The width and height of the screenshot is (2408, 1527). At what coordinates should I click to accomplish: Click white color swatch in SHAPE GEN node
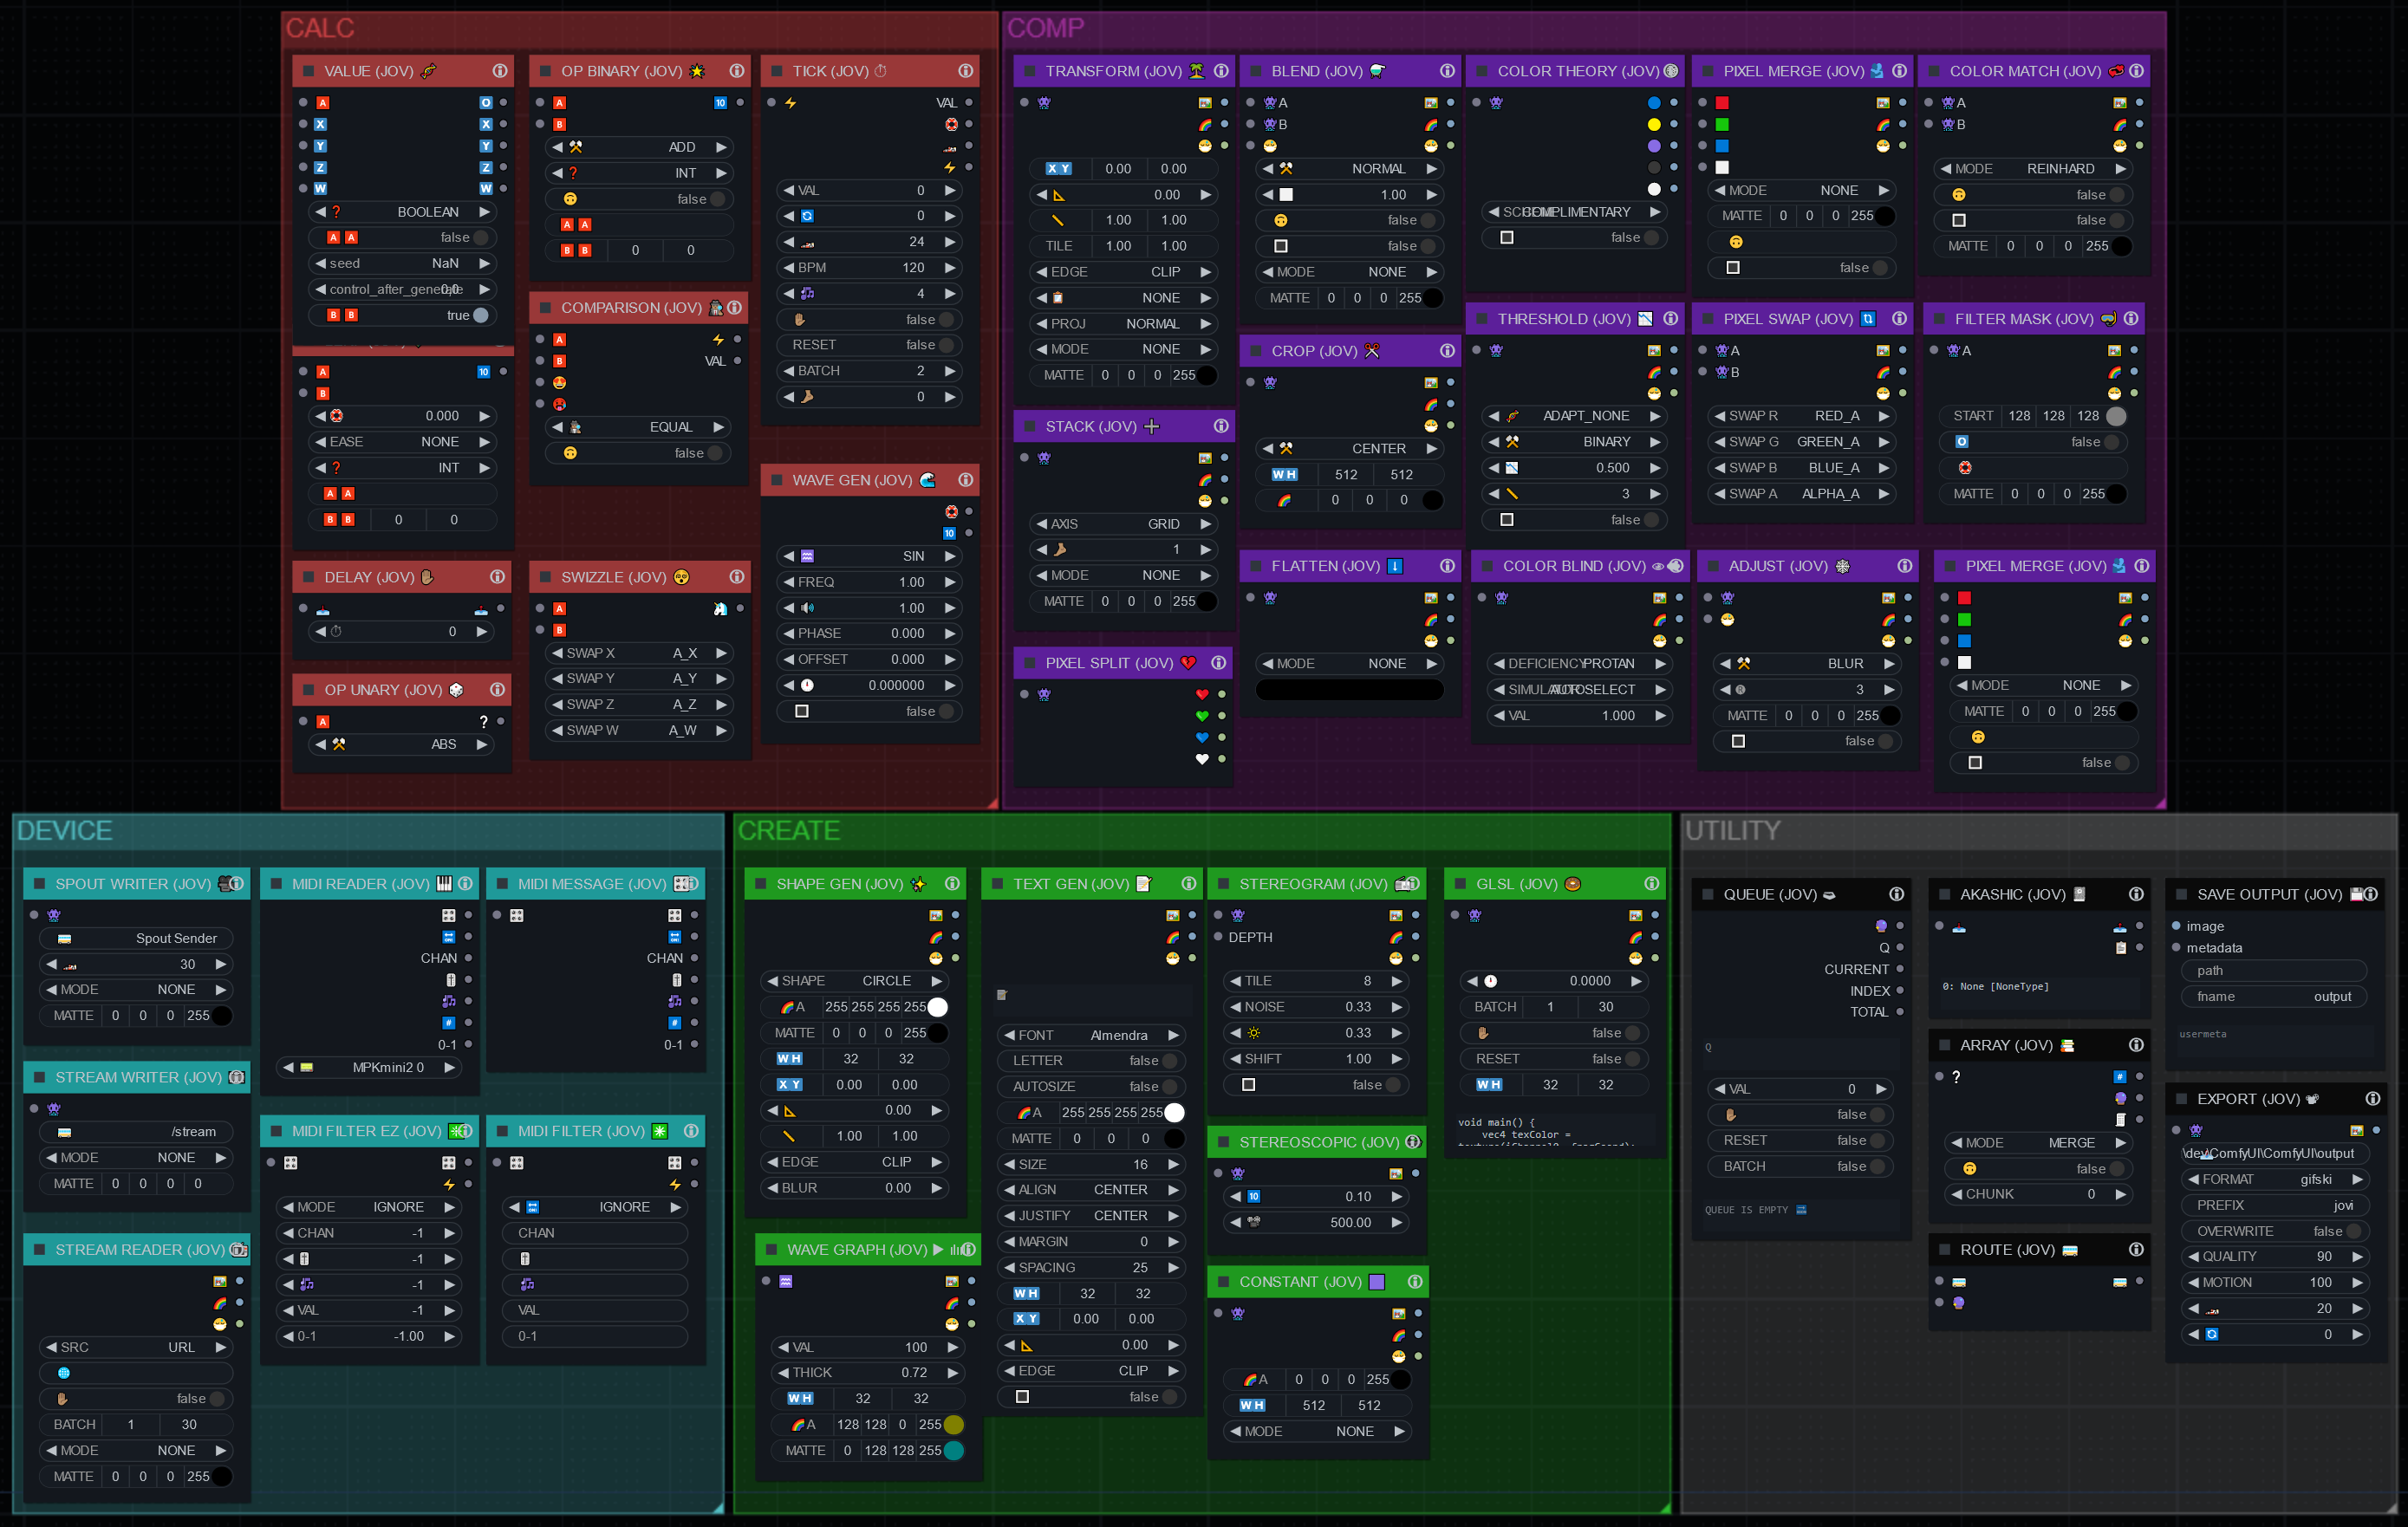pos(937,1007)
